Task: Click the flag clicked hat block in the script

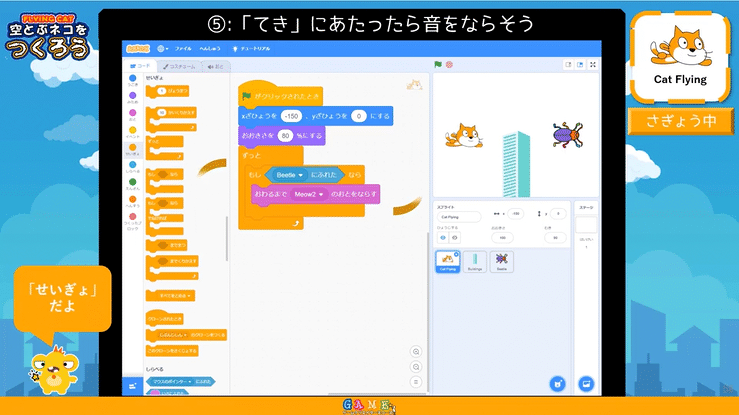Action: [x=281, y=96]
